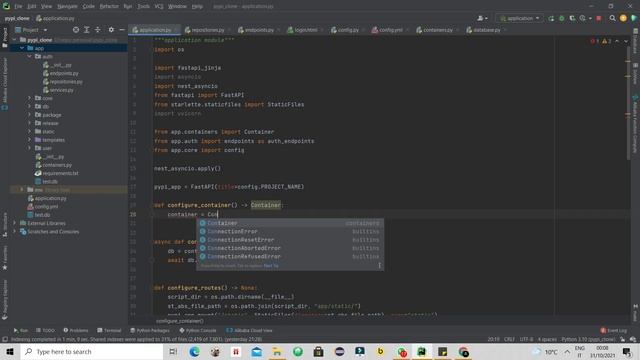This screenshot has width=640, height=360.
Task: Expand External Libraries node
Action: click(15, 223)
